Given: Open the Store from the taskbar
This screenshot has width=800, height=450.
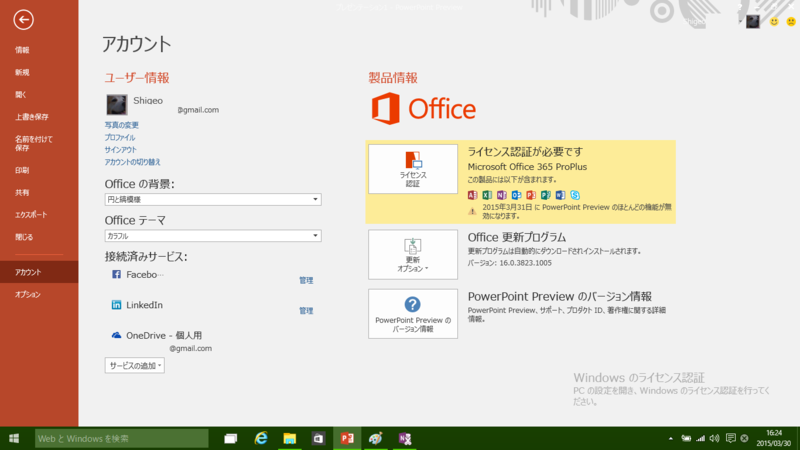Looking at the screenshot, I should [318, 438].
